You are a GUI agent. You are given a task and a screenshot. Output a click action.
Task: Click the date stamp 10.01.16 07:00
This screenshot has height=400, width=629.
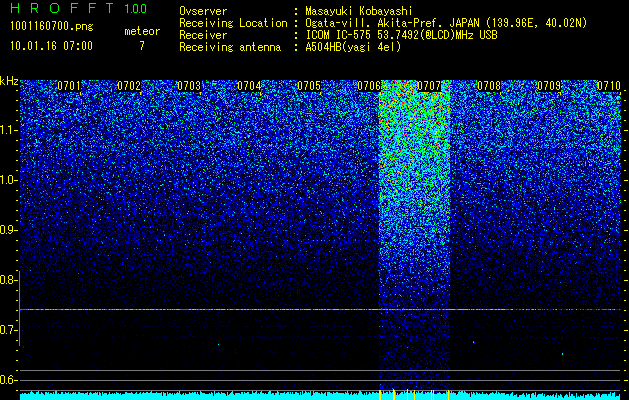(x=51, y=46)
